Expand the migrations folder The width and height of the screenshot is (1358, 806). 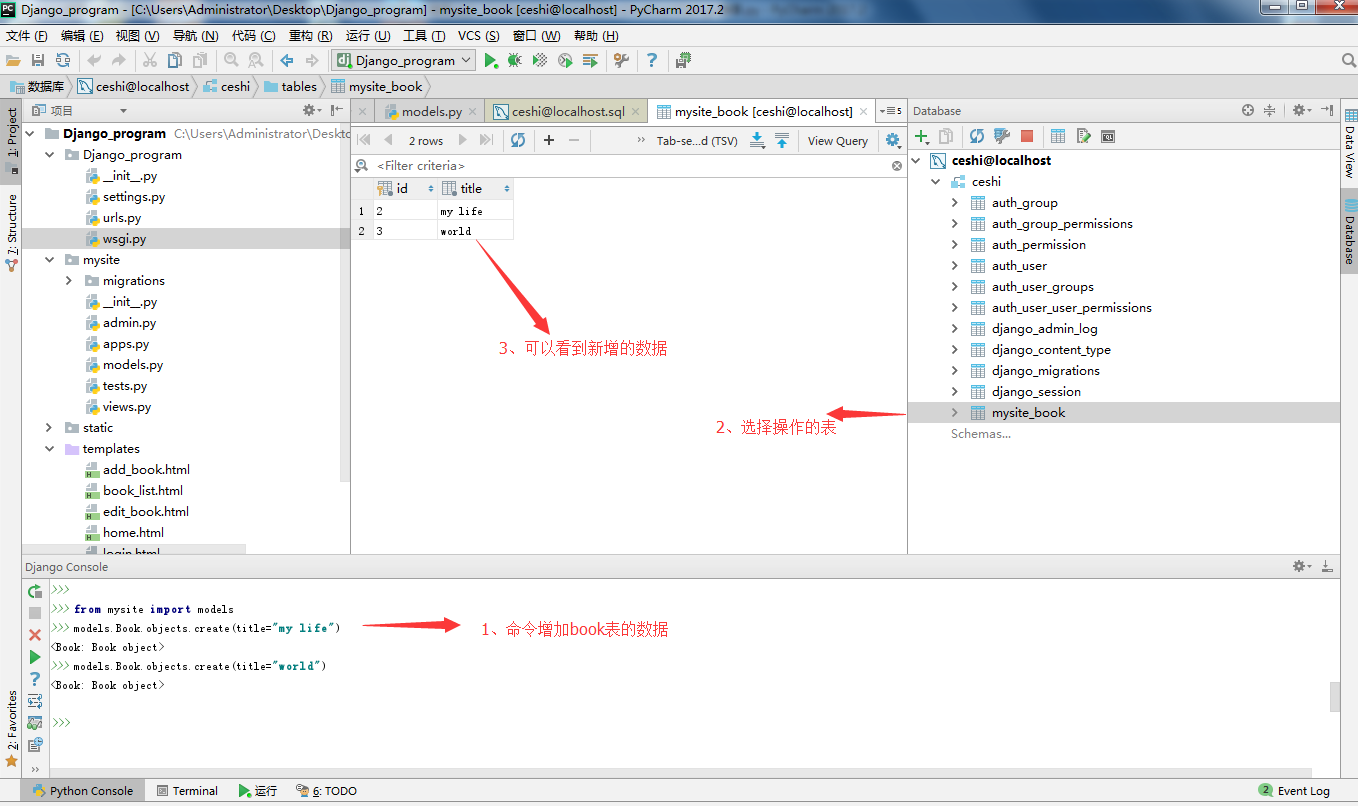(69, 281)
